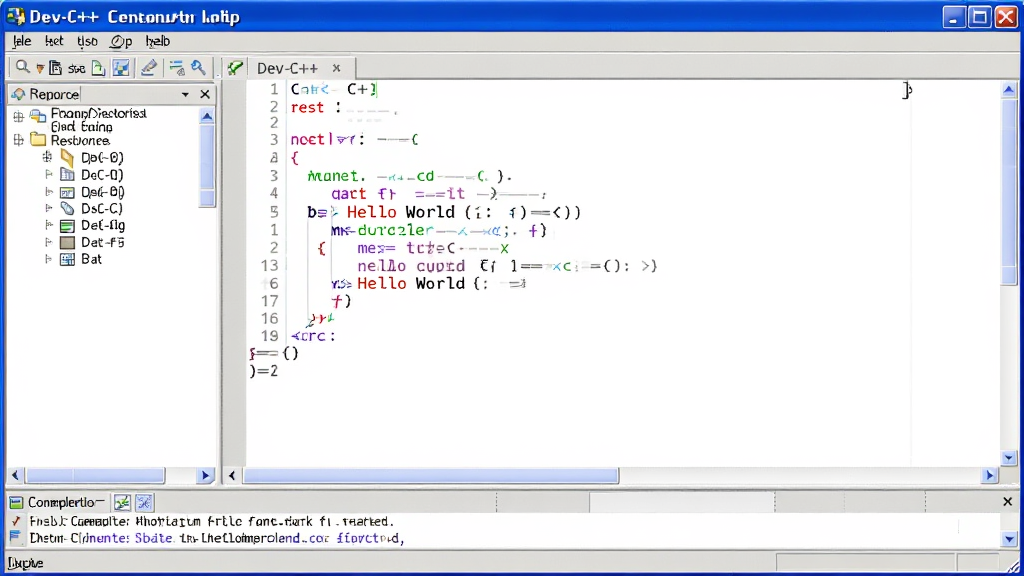The image size is (1024, 576).
Task: Open the orange arrow beside the search icon
Action: click(40, 69)
